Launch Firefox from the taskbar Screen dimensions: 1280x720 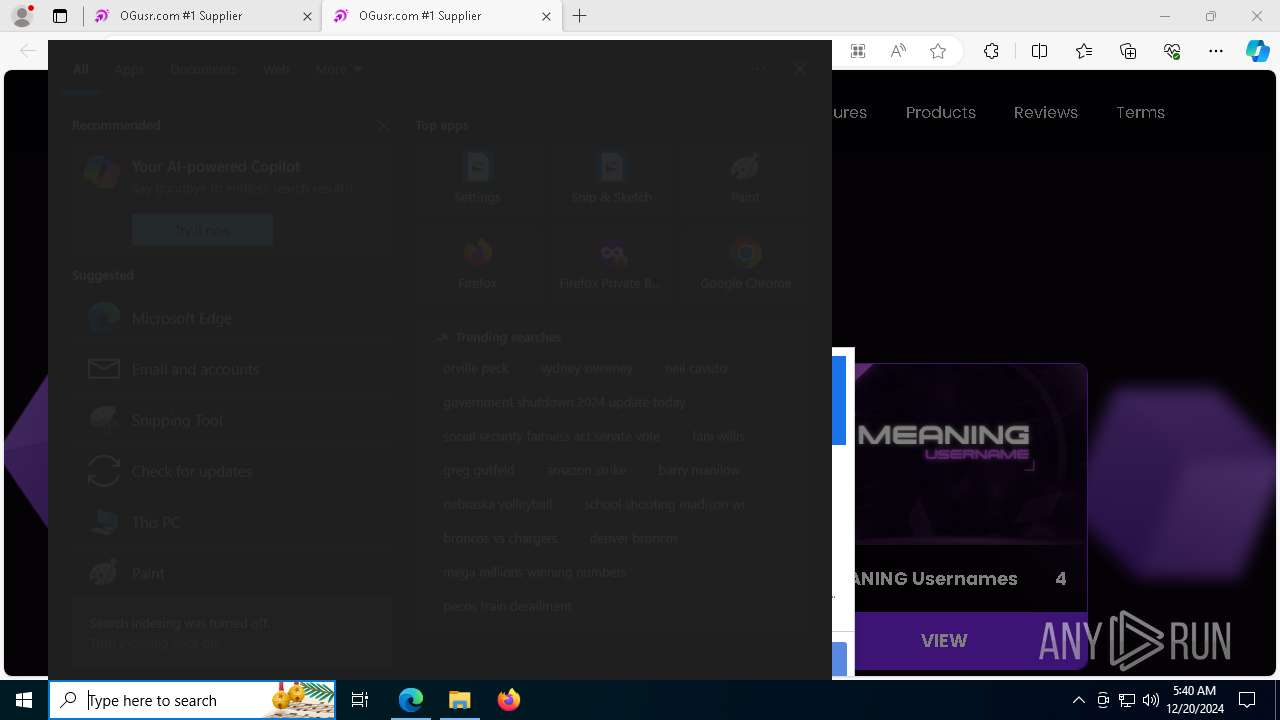pos(509,700)
